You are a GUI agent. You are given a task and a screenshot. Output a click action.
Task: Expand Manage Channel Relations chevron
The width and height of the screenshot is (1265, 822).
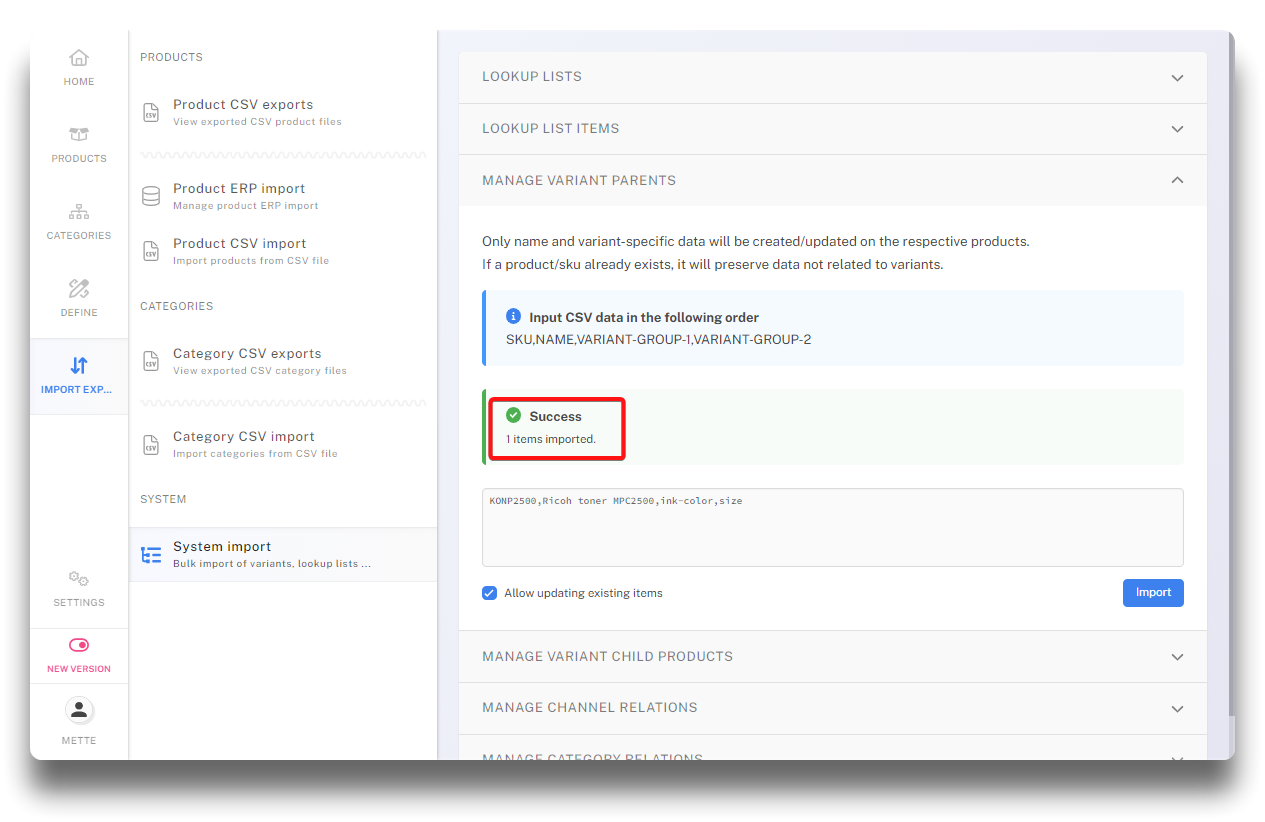click(1177, 708)
